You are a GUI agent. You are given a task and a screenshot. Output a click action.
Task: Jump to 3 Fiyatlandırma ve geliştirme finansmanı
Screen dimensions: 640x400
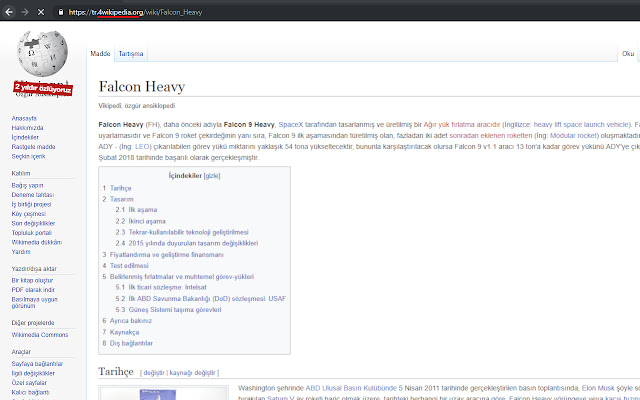coord(163,255)
